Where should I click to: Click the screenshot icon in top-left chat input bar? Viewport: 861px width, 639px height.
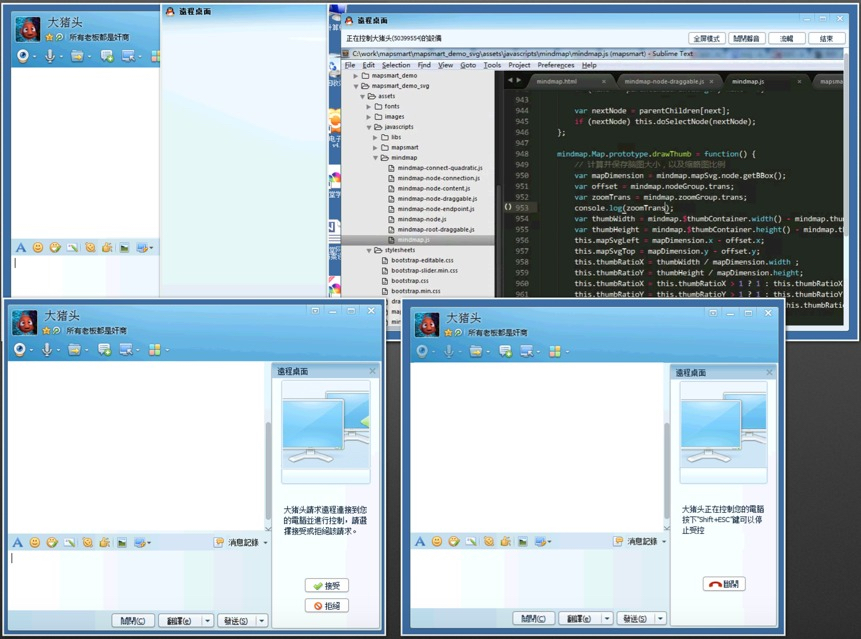pos(142,248)
